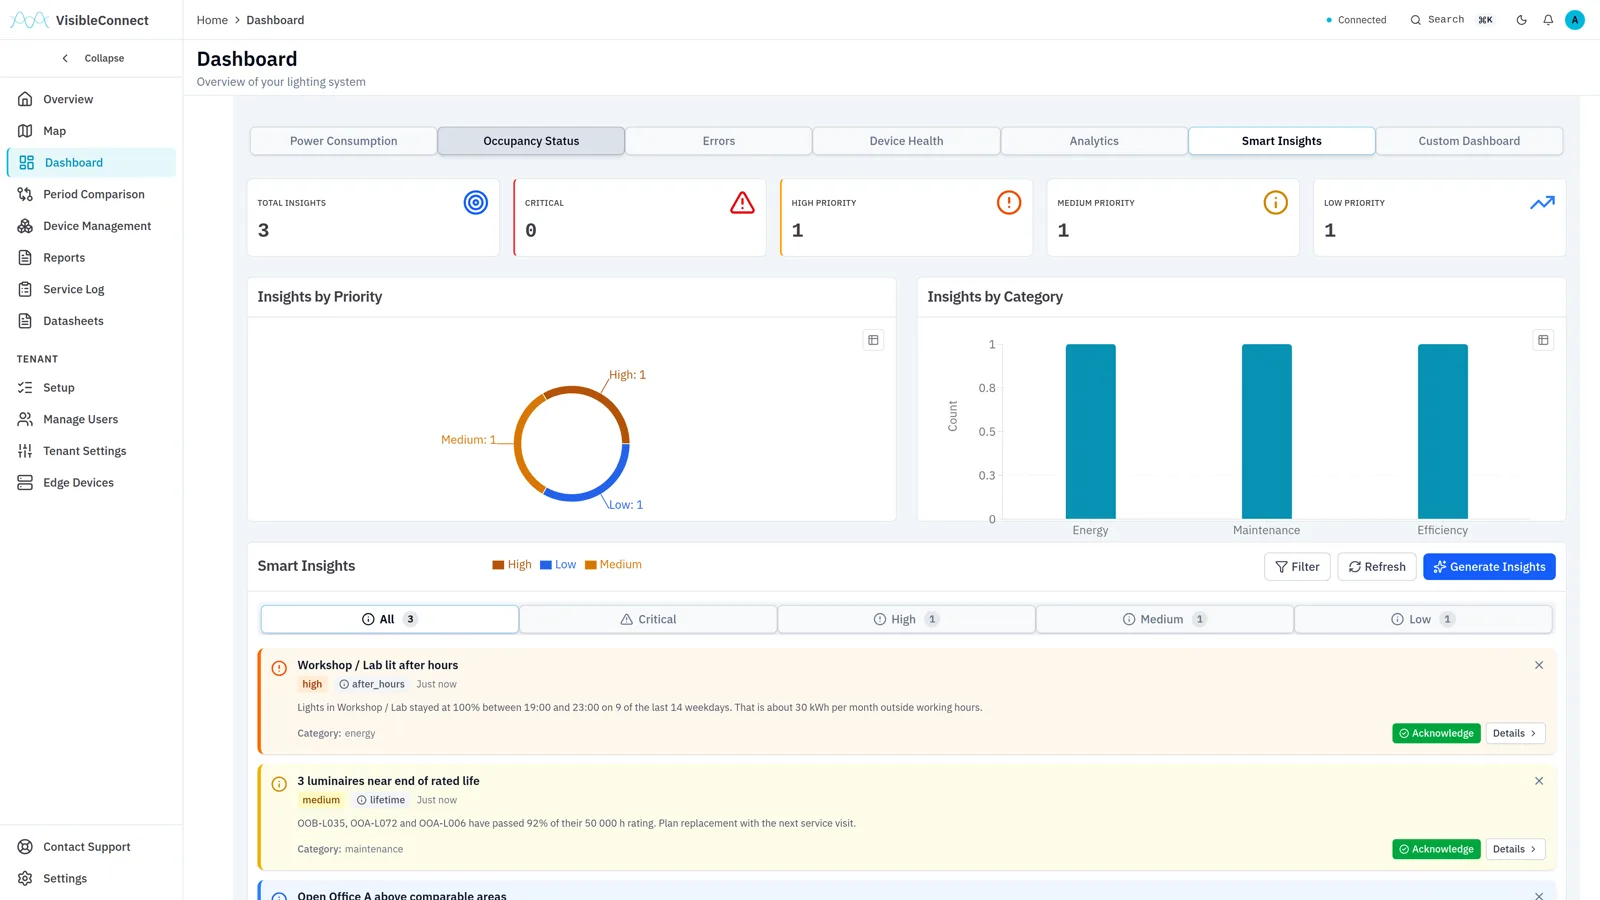The width and height of the screenshot is (1600, 900).
Task: Show data table for Insights by Category
Action: (x=1543, y=340)
